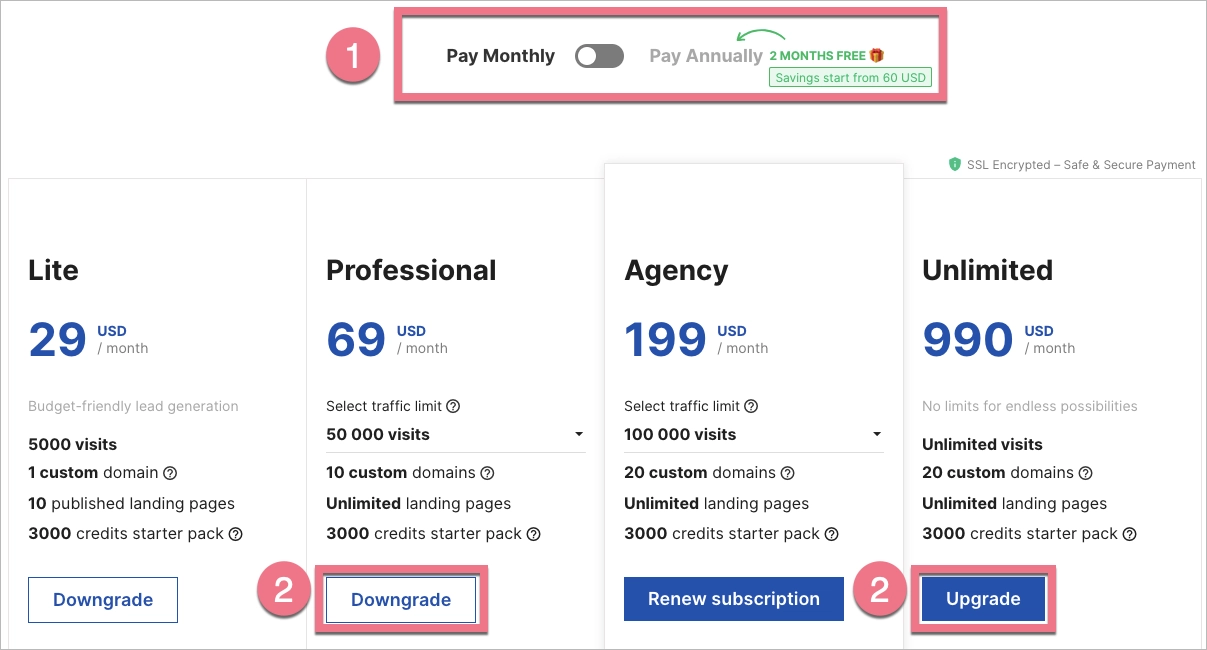Toggle the monthly/annual billing switch
1207x650 pixels.
pyautogui.click(x=599, y=56)
